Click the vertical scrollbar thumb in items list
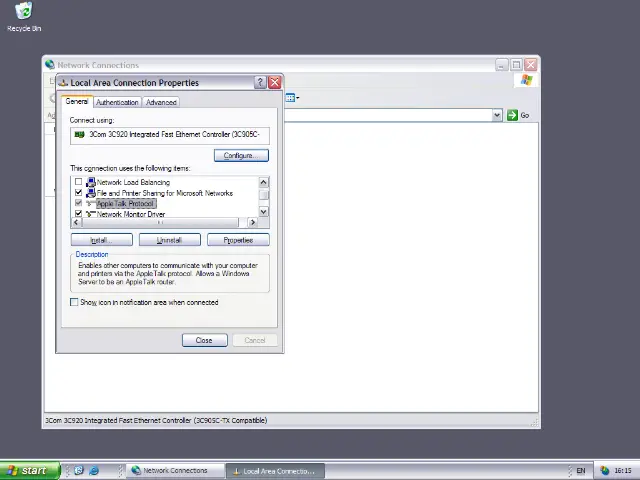 coord(264,195)
